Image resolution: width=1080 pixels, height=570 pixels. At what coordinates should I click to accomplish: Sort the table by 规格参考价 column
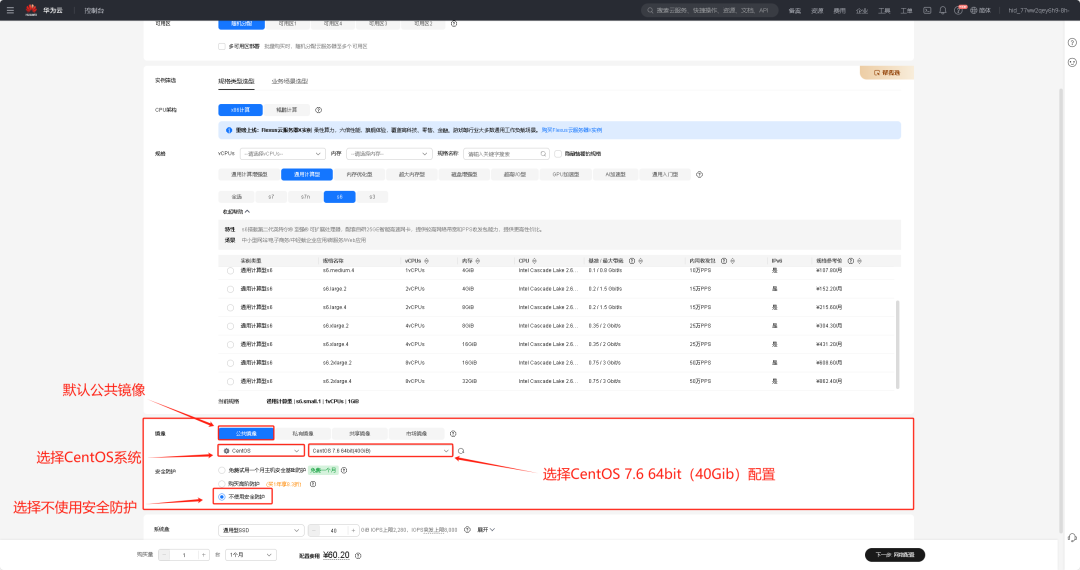click(x=860, y=261)
